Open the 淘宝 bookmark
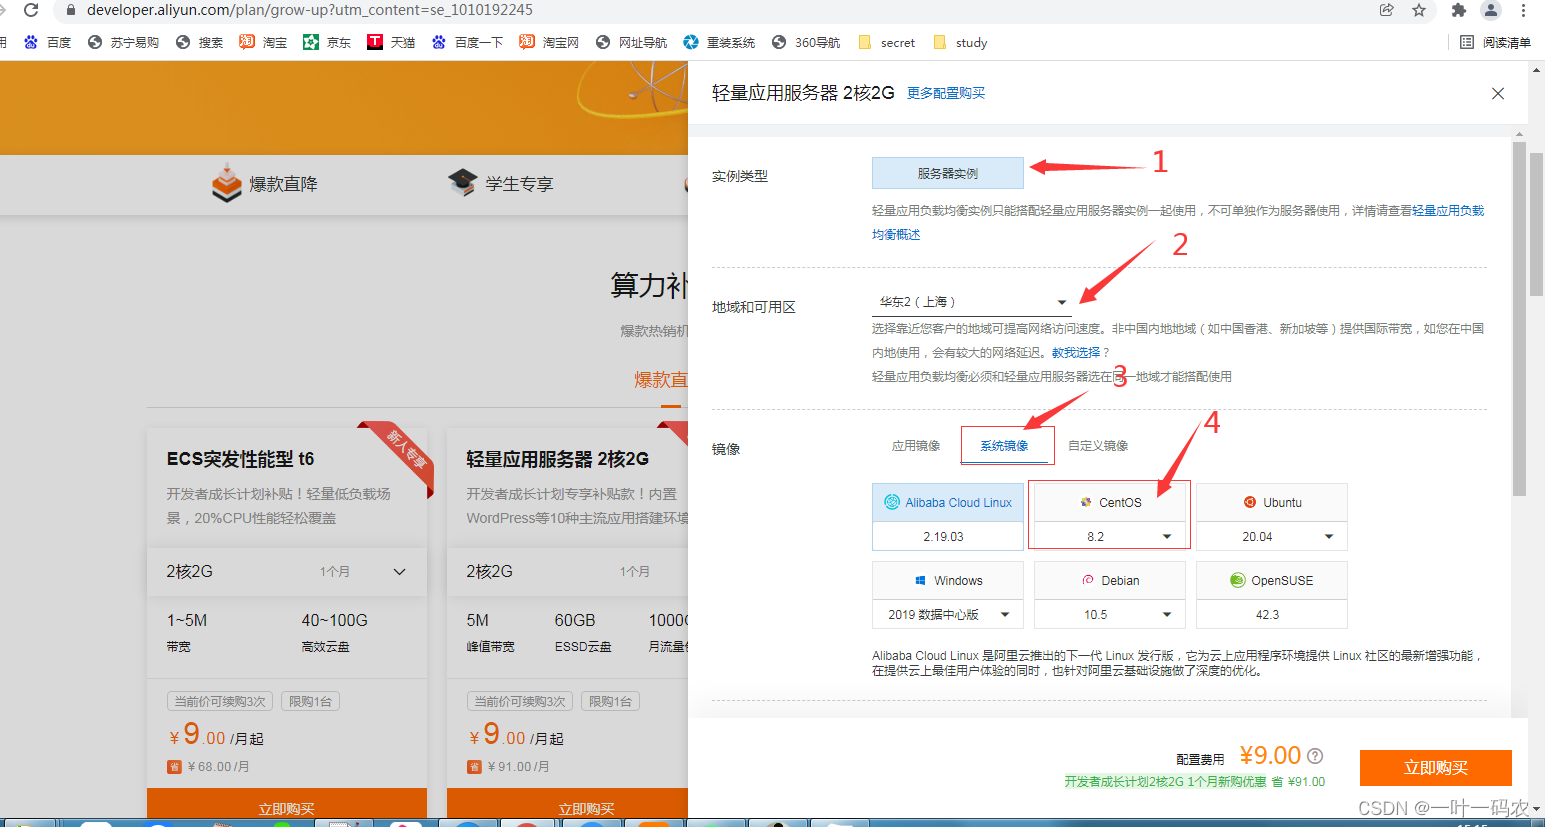Screen dimensions: 1545x827 (x=264, y=42)
